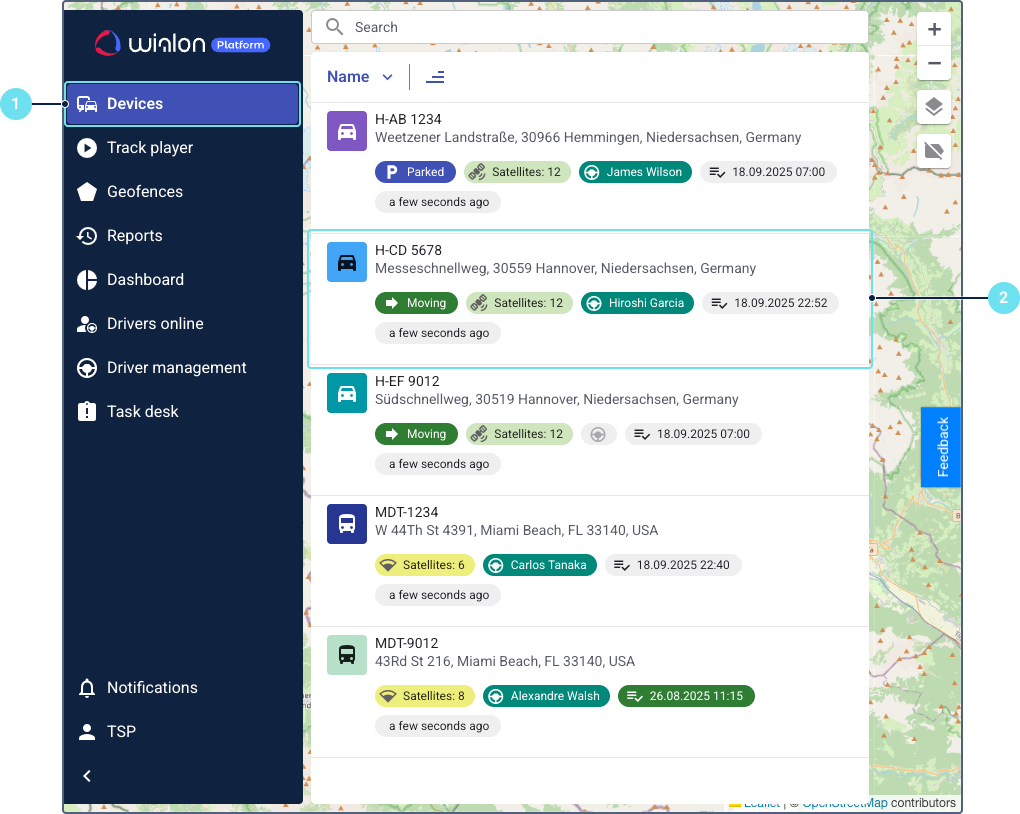Zoom in on the map

coord(934,29)
